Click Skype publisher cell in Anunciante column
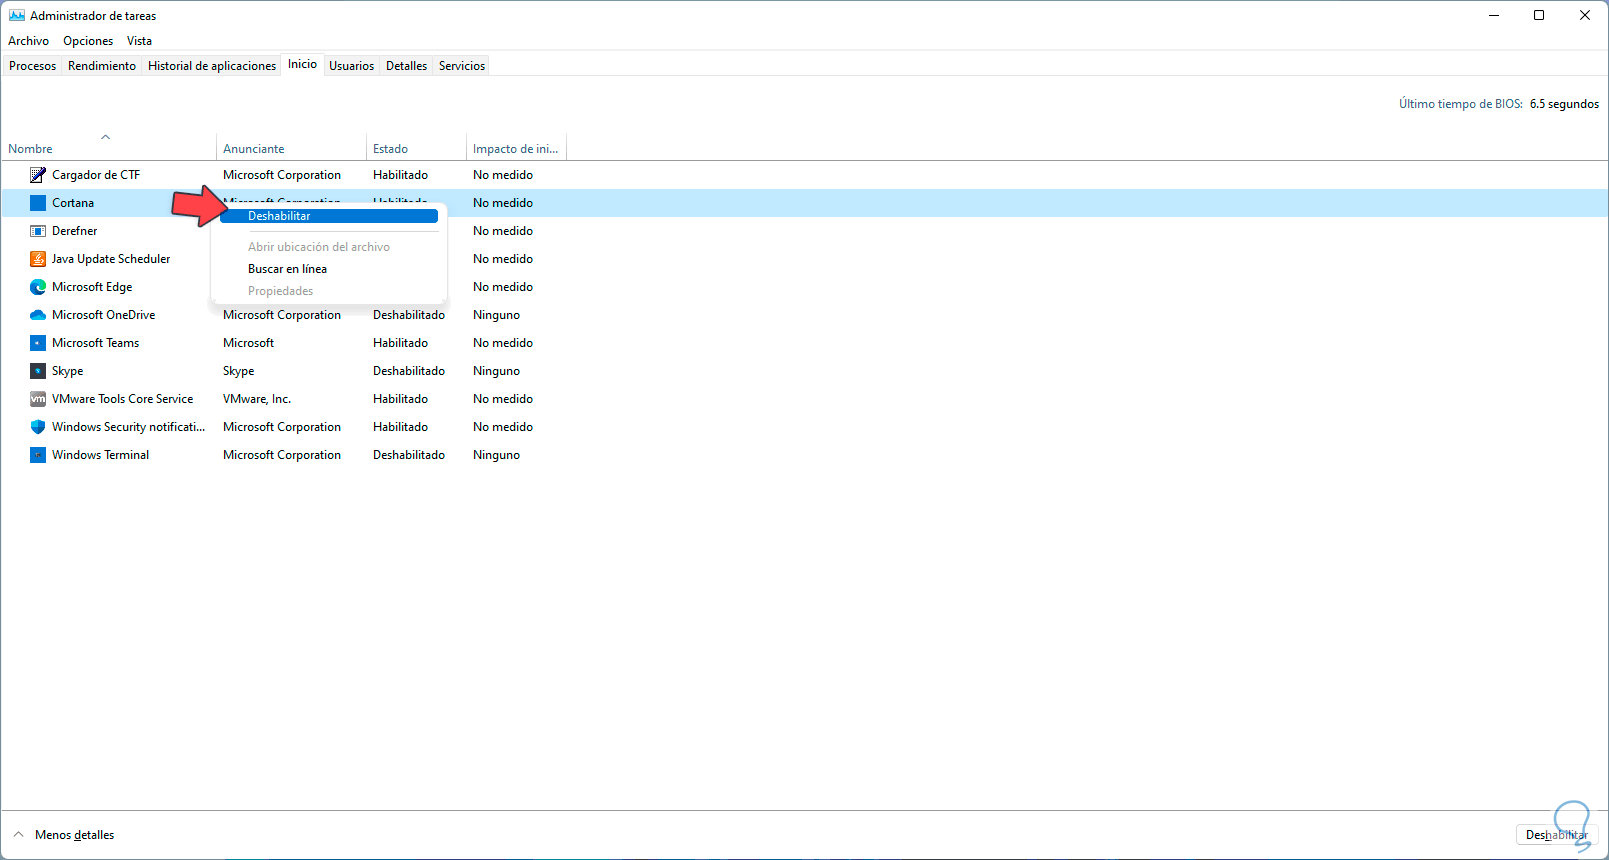 click(239, 371)
